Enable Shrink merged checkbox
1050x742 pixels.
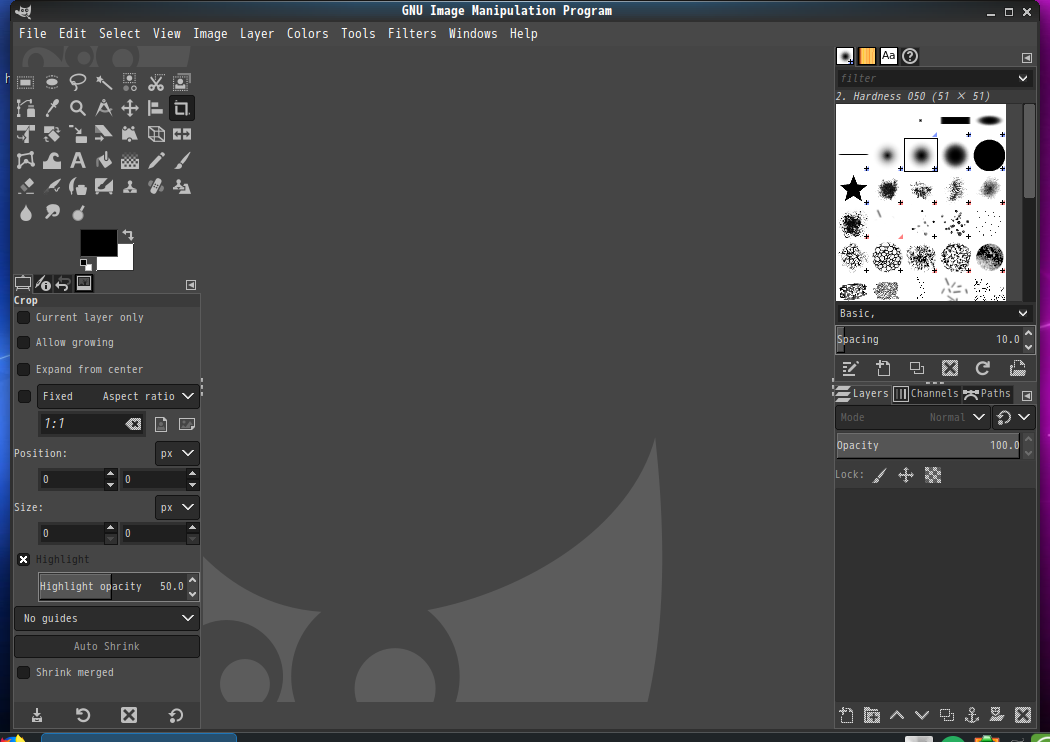[x=23, y=672]
